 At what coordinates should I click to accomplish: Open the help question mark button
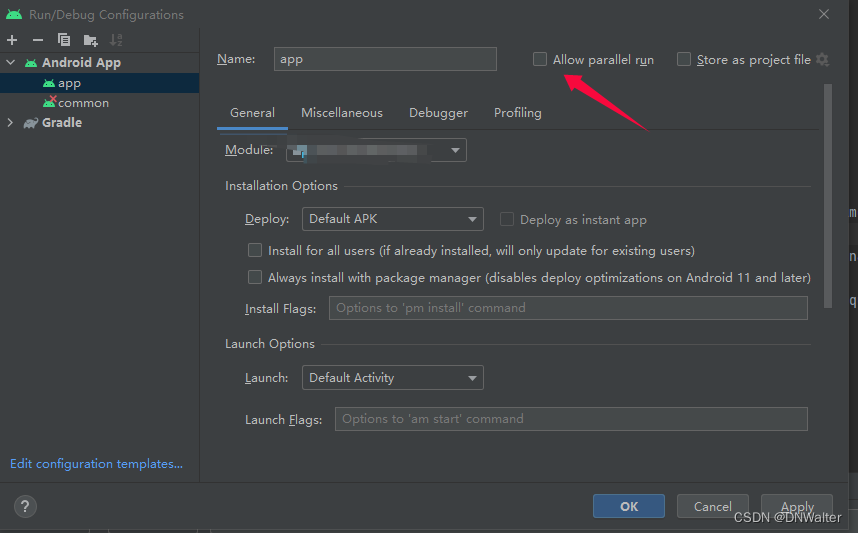pos(25,506)
